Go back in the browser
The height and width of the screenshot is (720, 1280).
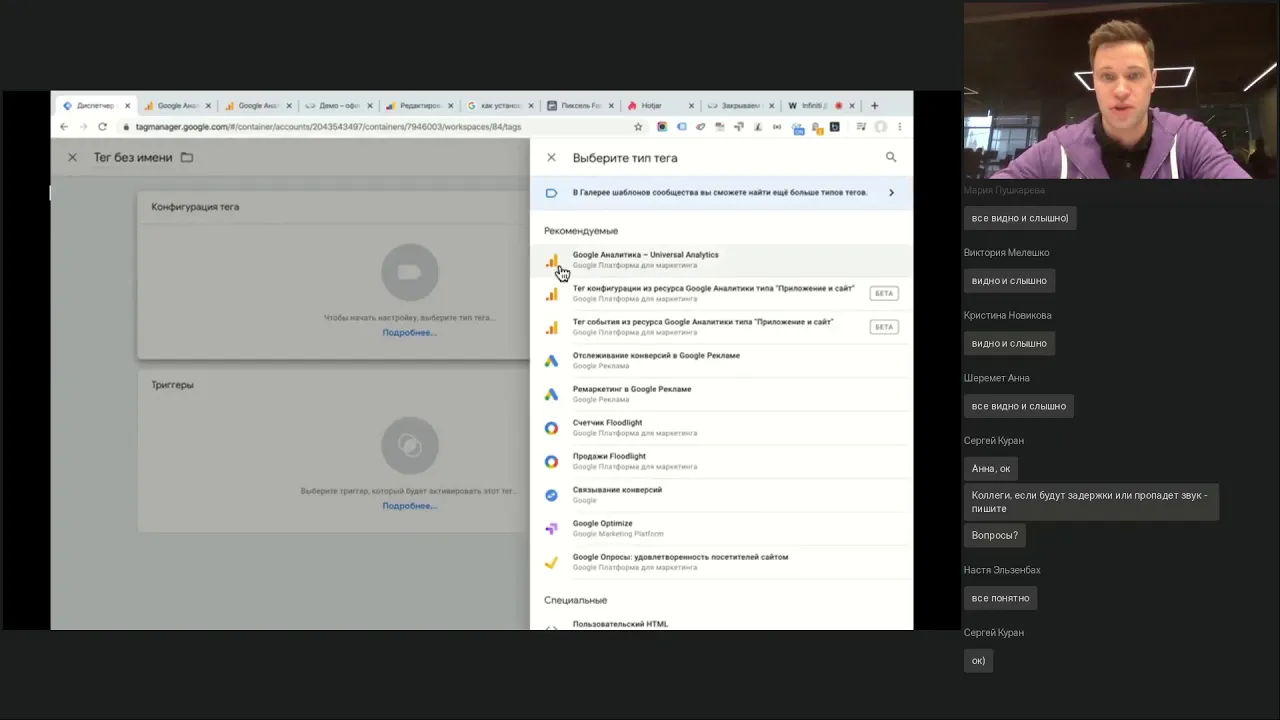pyautogui.click(x=64, y=127)
